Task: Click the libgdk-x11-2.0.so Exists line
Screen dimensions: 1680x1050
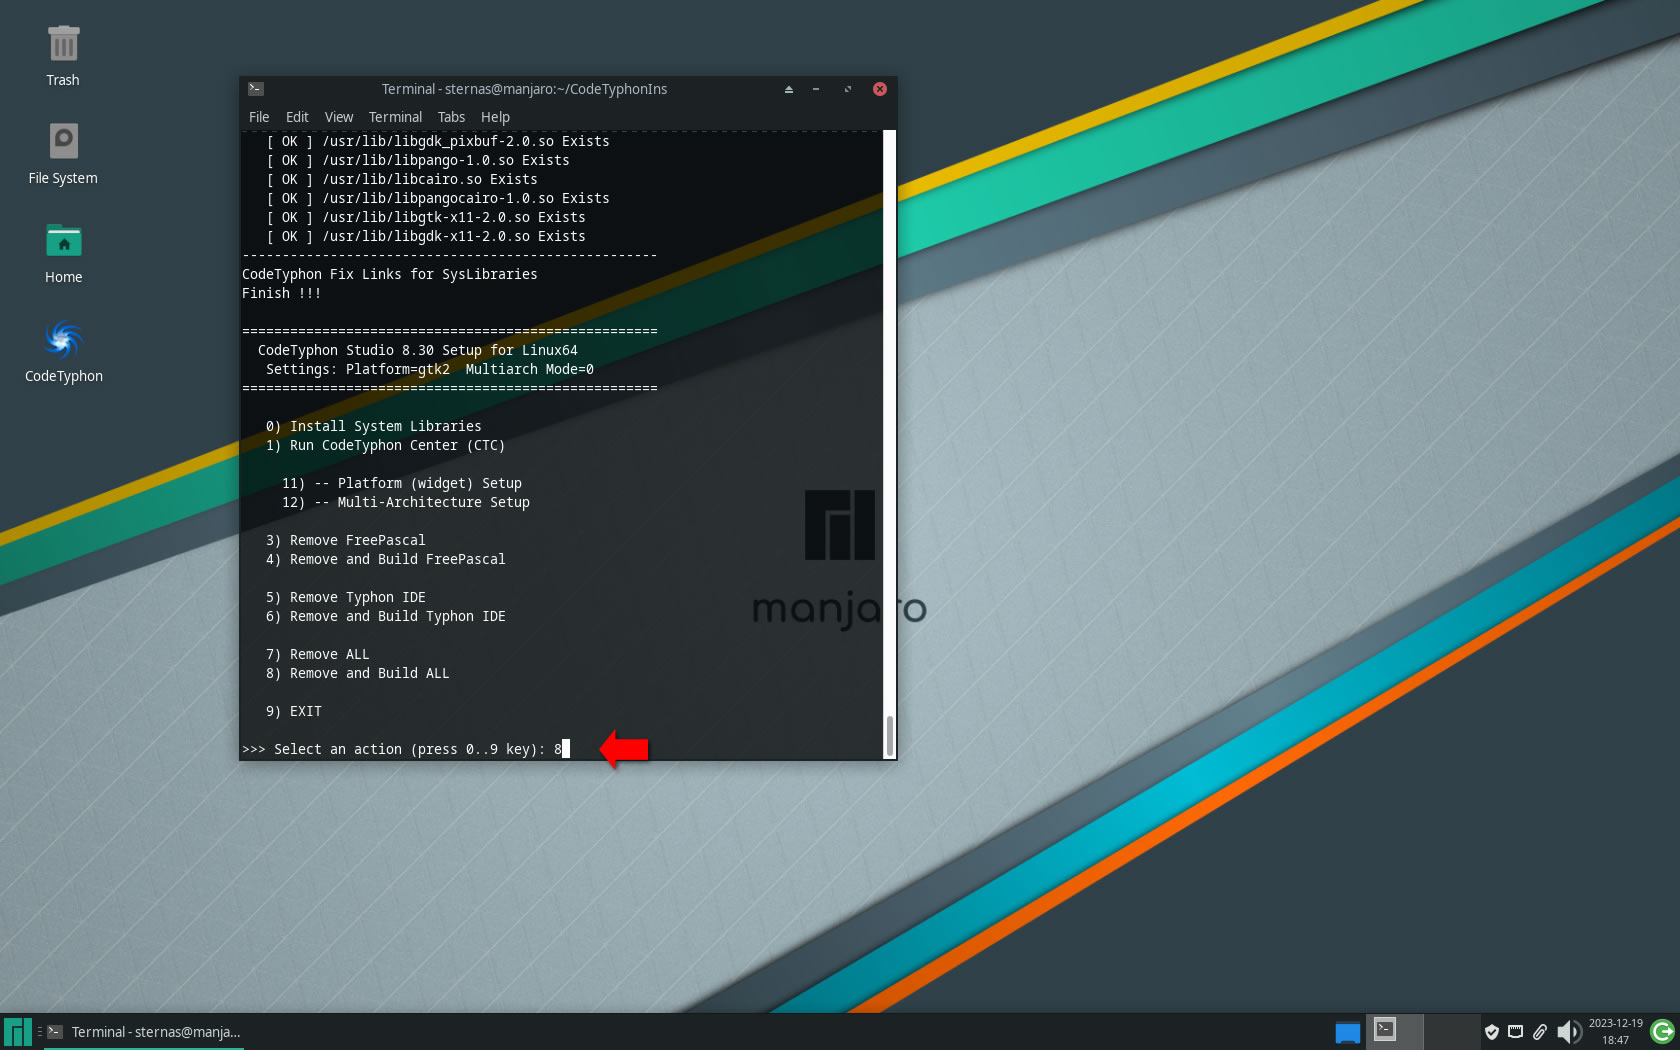Action: coord(425,236)
